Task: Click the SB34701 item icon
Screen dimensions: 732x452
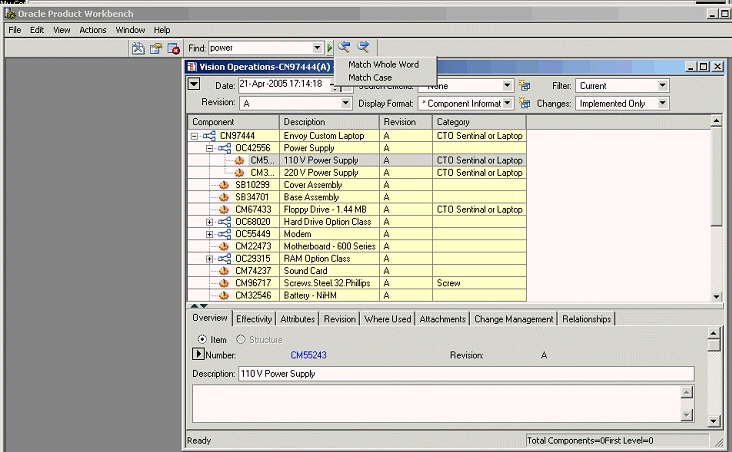Action: pos(224,197)
